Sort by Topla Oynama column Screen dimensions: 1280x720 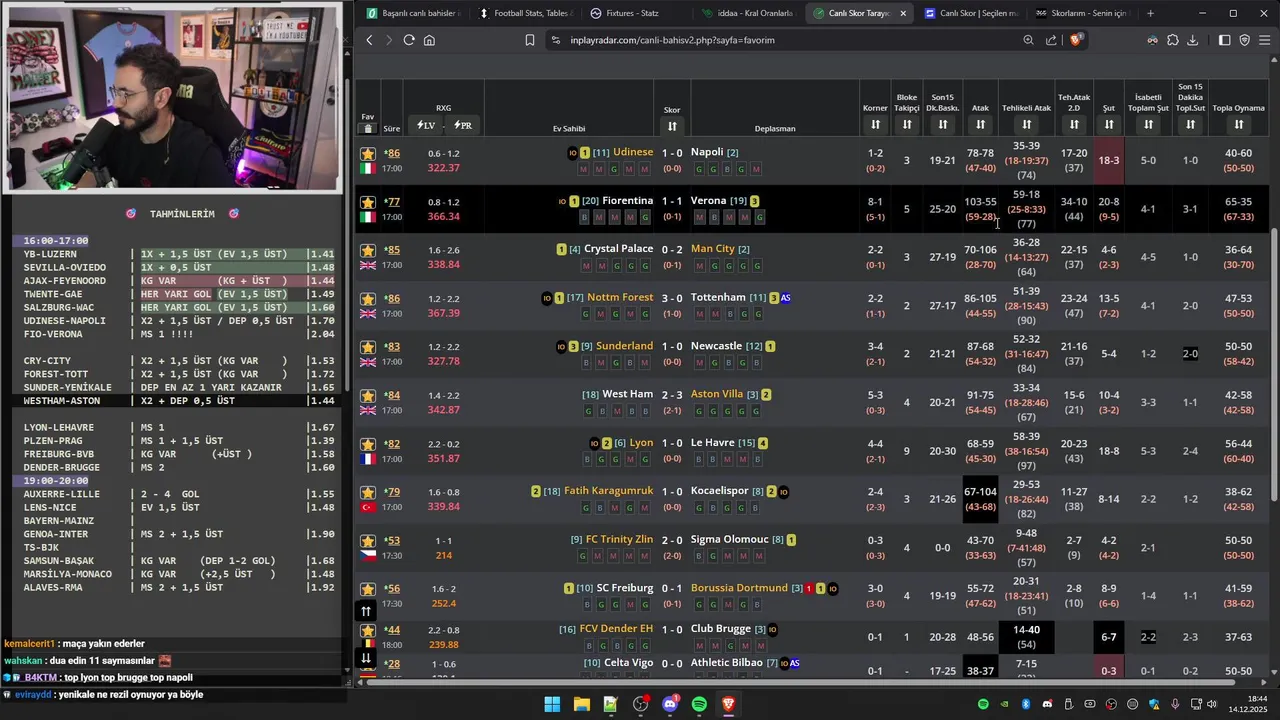tap(1239, 125)
